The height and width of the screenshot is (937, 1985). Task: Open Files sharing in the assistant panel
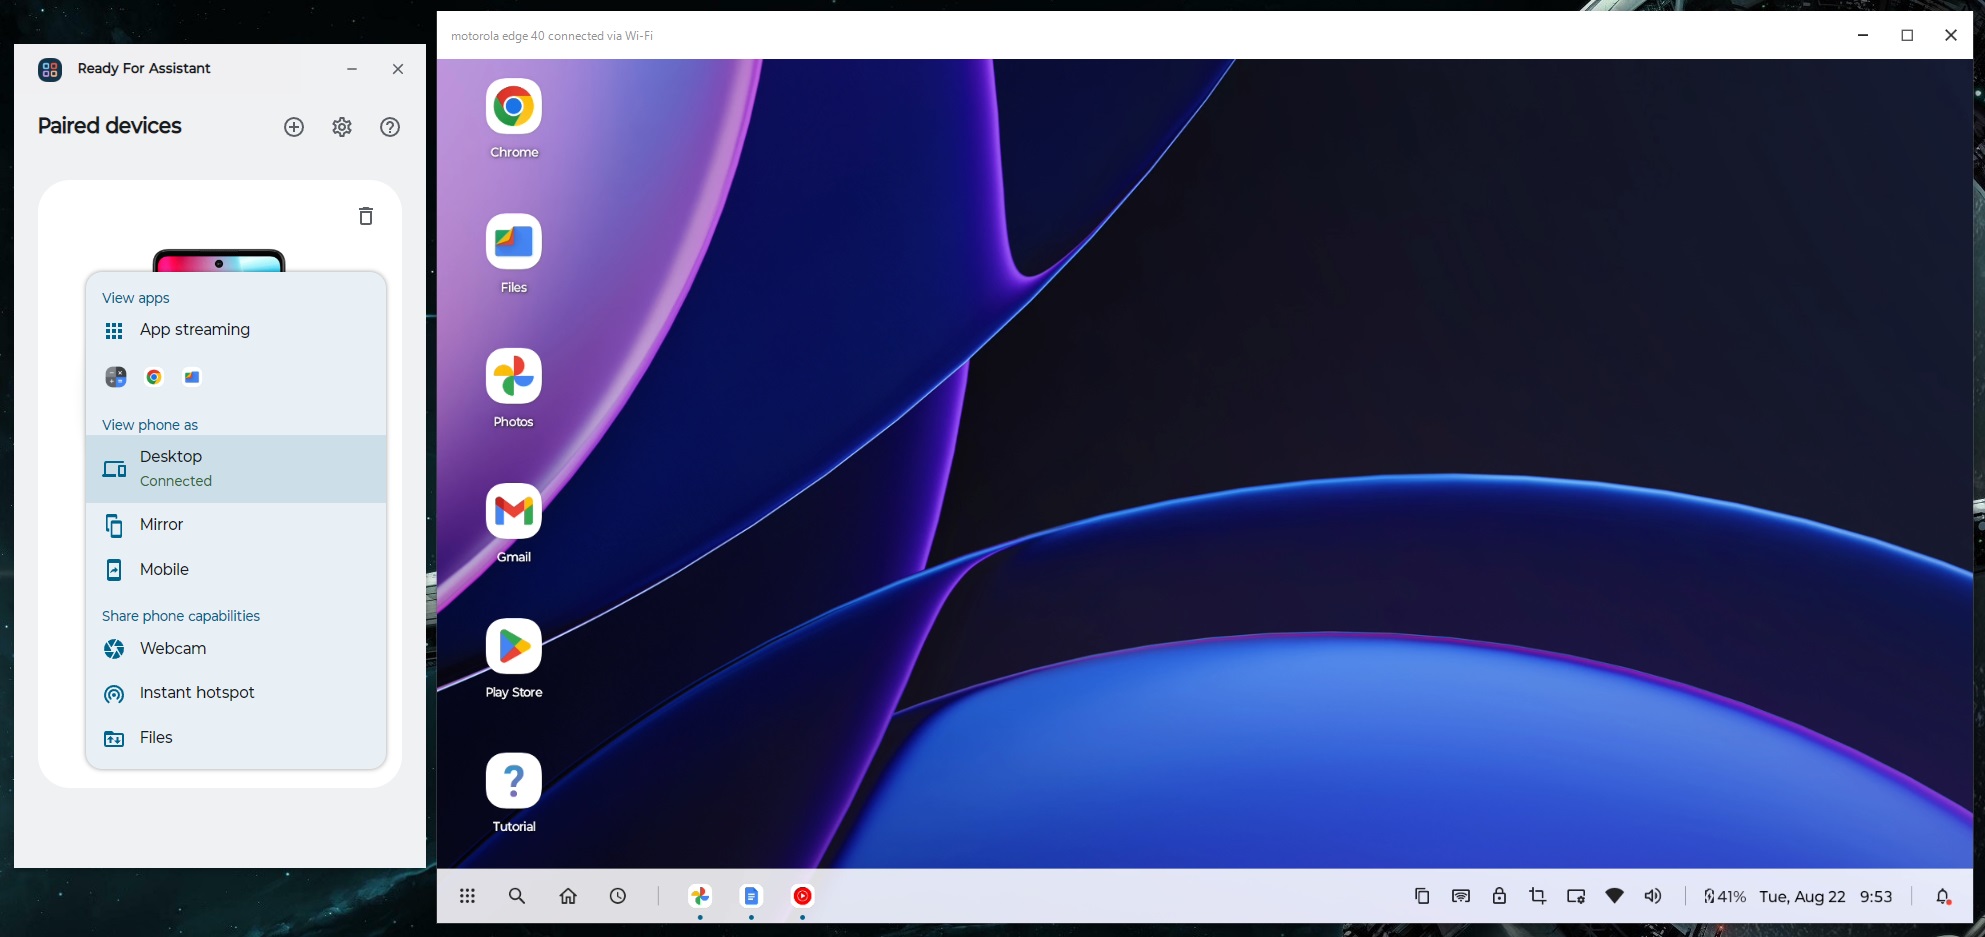coord(236,738)
